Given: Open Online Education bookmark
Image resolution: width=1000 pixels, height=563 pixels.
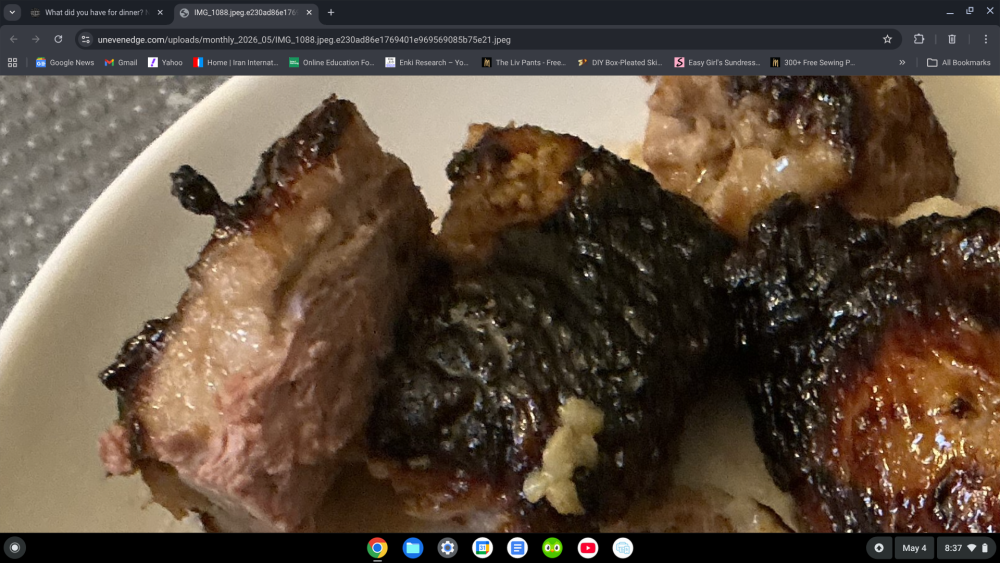Looking at the screenshot, I should pos(332,62).
